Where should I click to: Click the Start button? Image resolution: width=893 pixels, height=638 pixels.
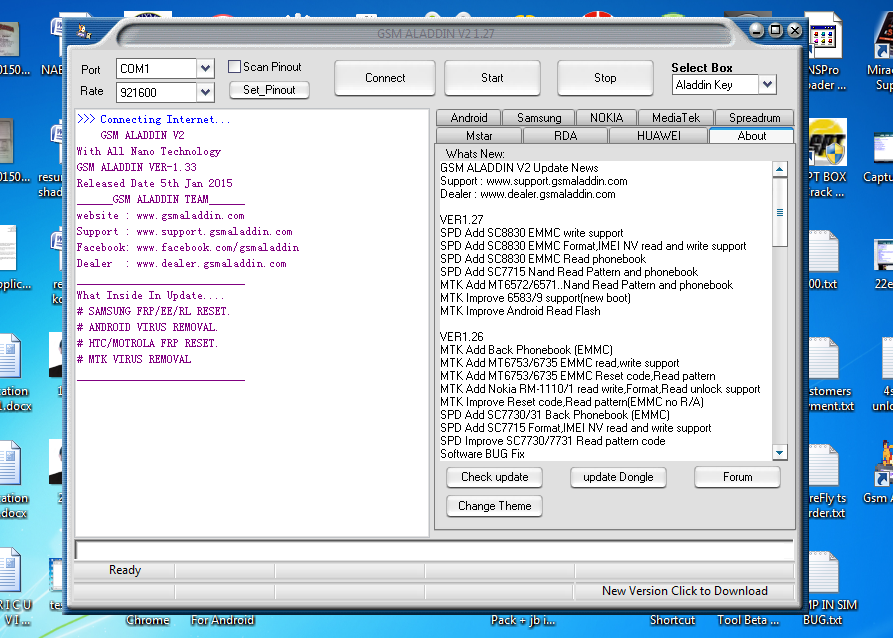pos(492,78)
